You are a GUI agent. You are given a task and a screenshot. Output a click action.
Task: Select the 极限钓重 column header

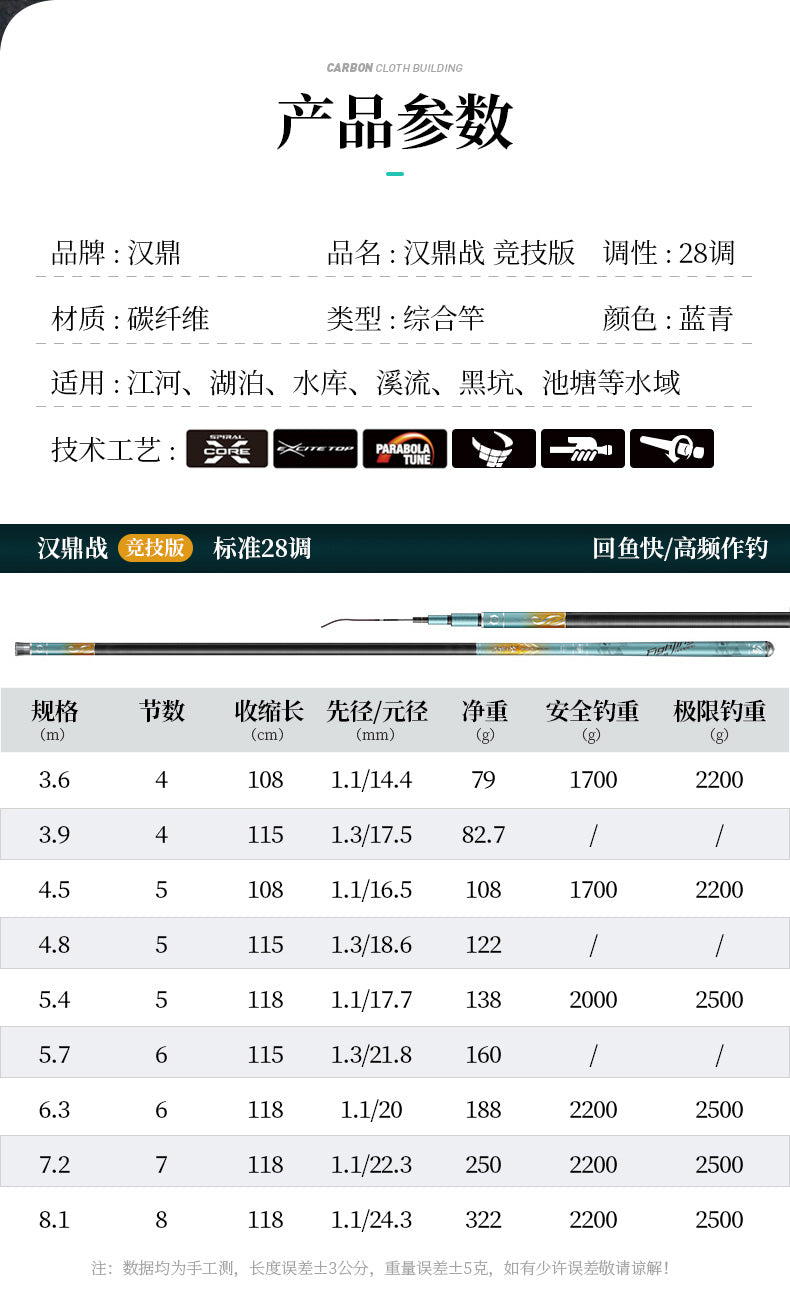(719, 712)
